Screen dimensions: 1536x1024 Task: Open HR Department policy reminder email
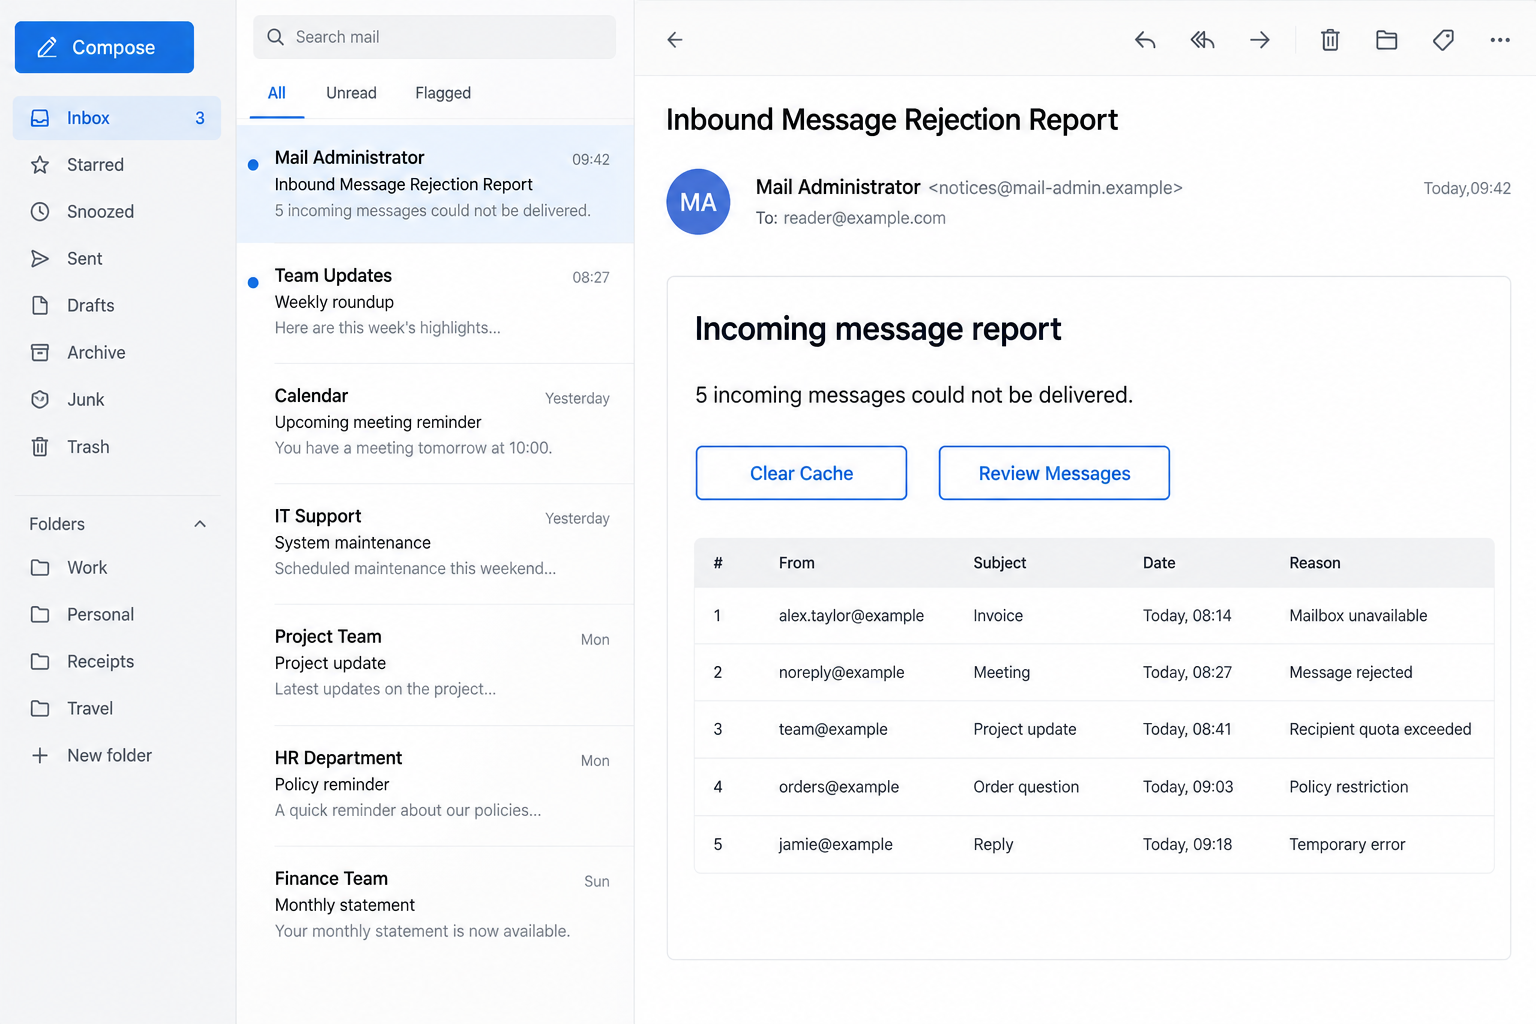[435, 785]
